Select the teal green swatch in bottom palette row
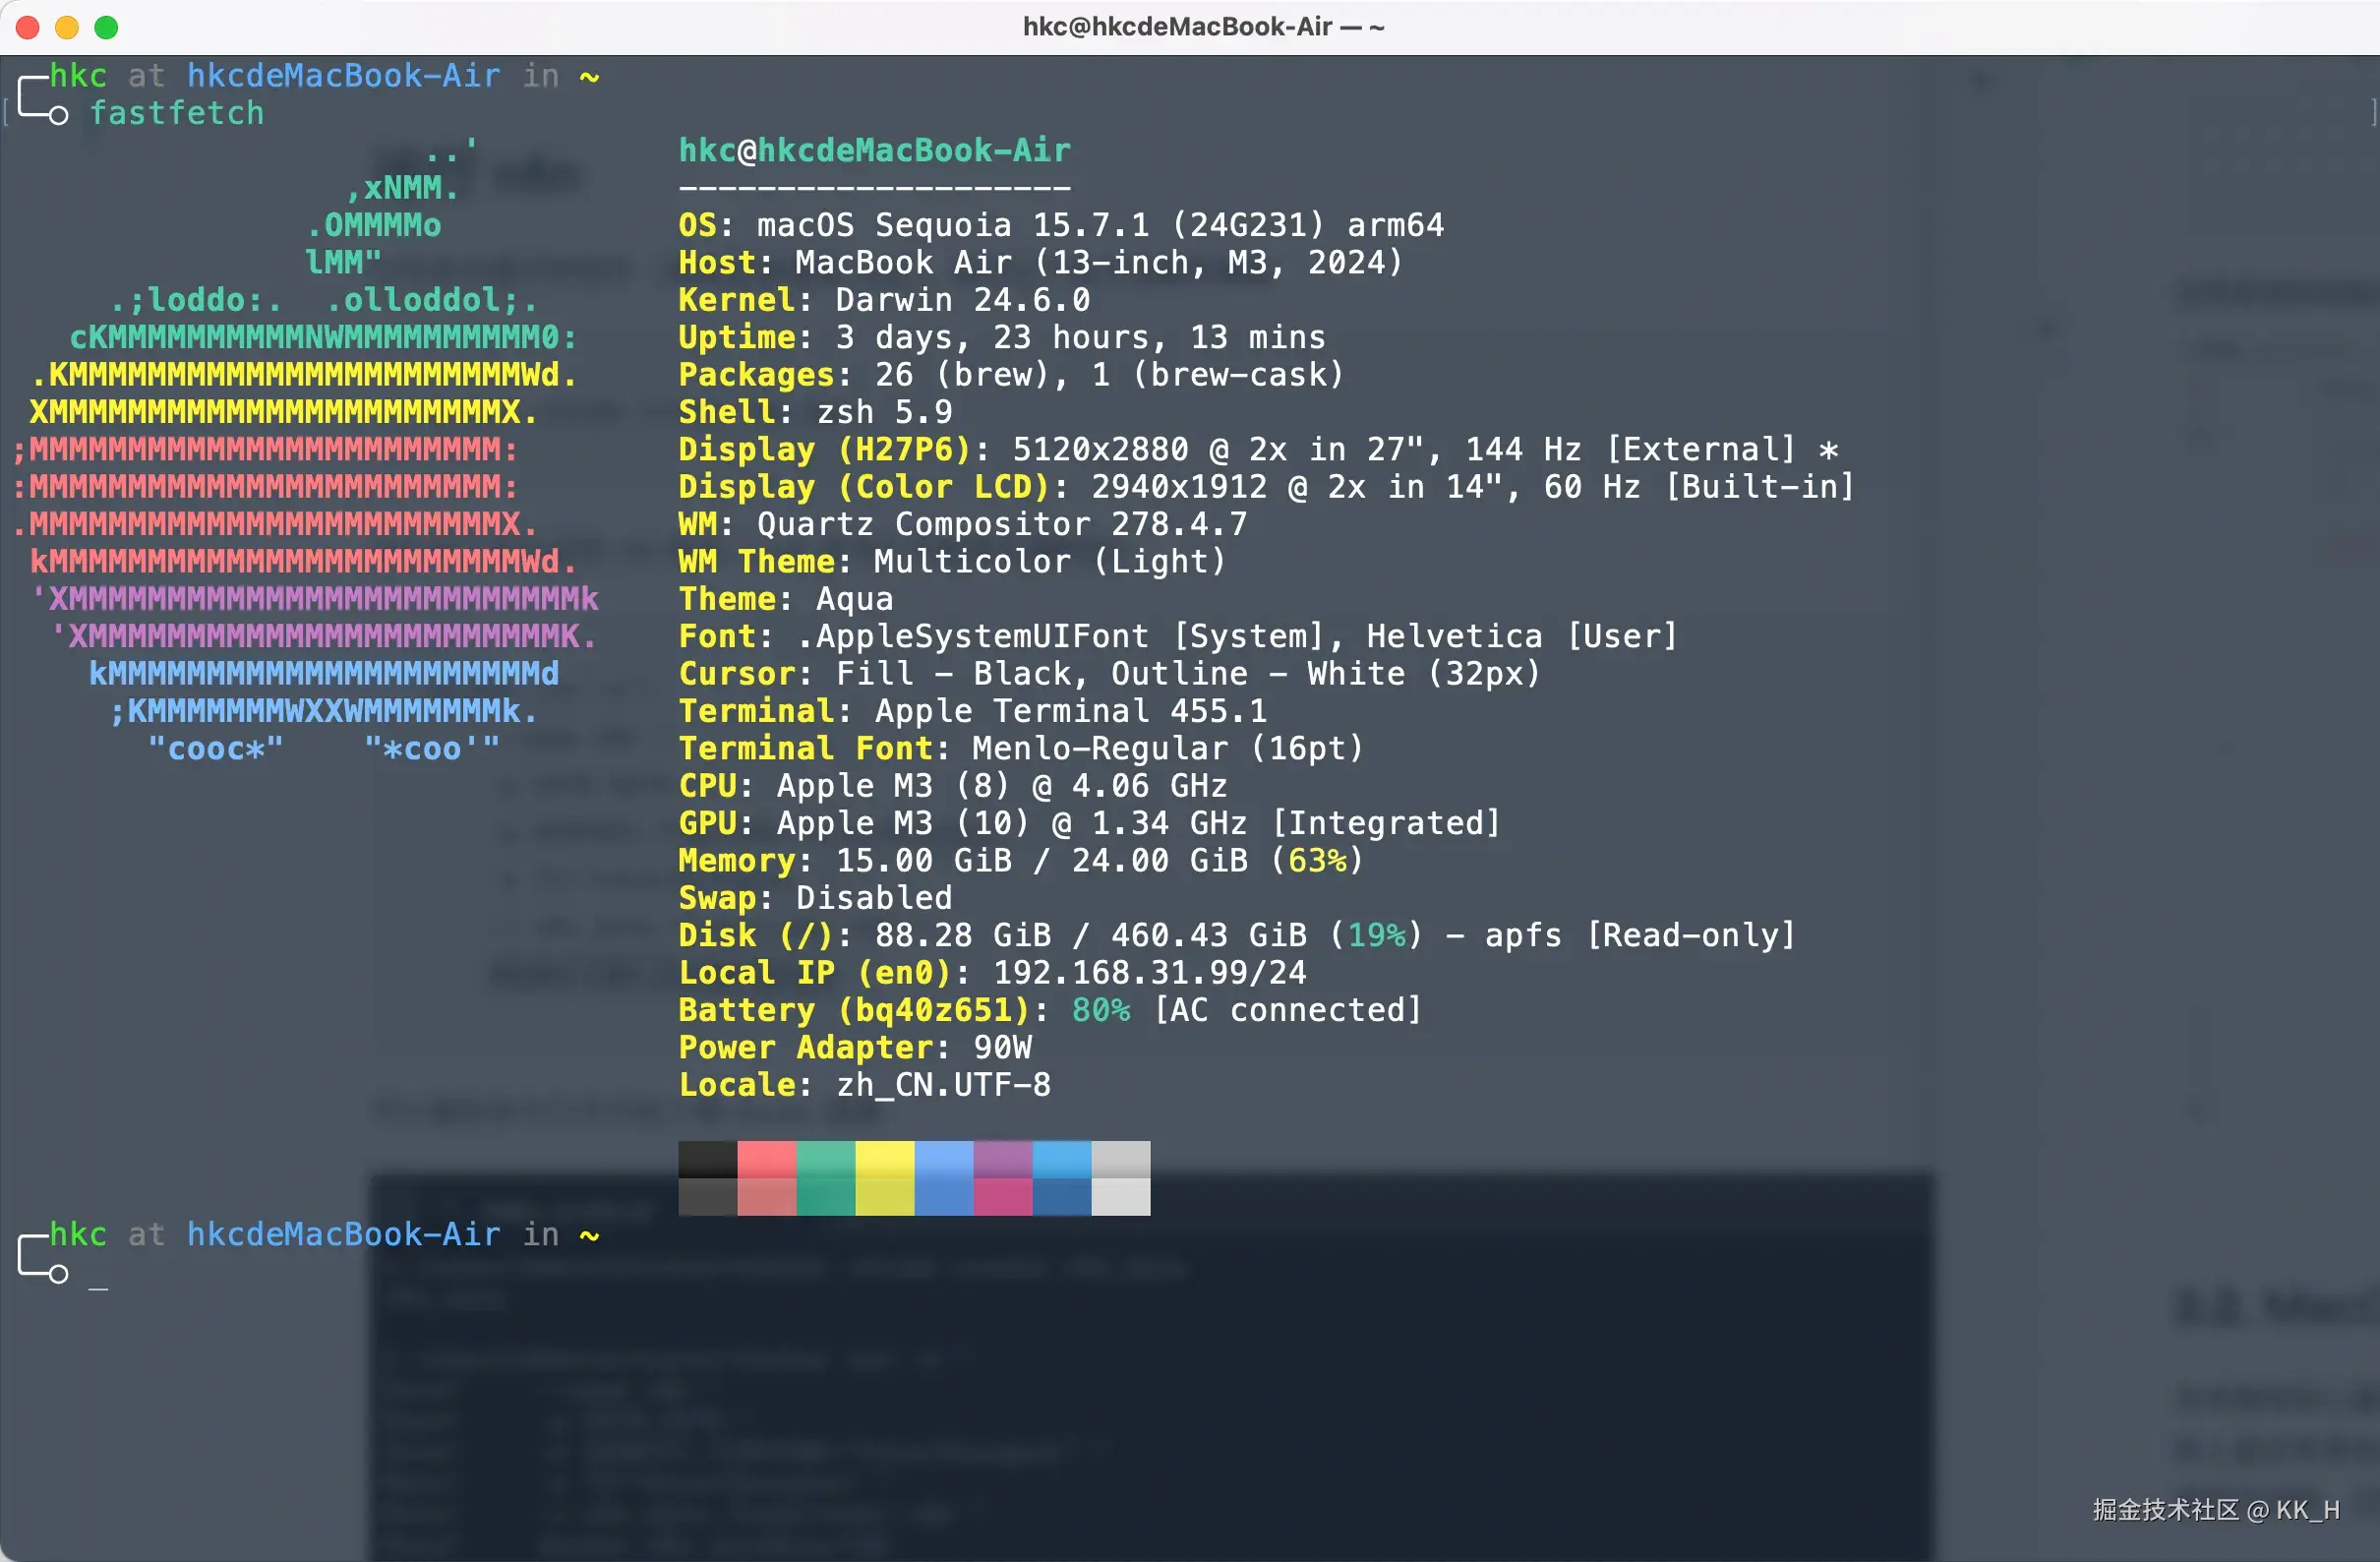The height and width of the screenshot is (1562, 2380). pyautogui.click(x=825, y=1197)
